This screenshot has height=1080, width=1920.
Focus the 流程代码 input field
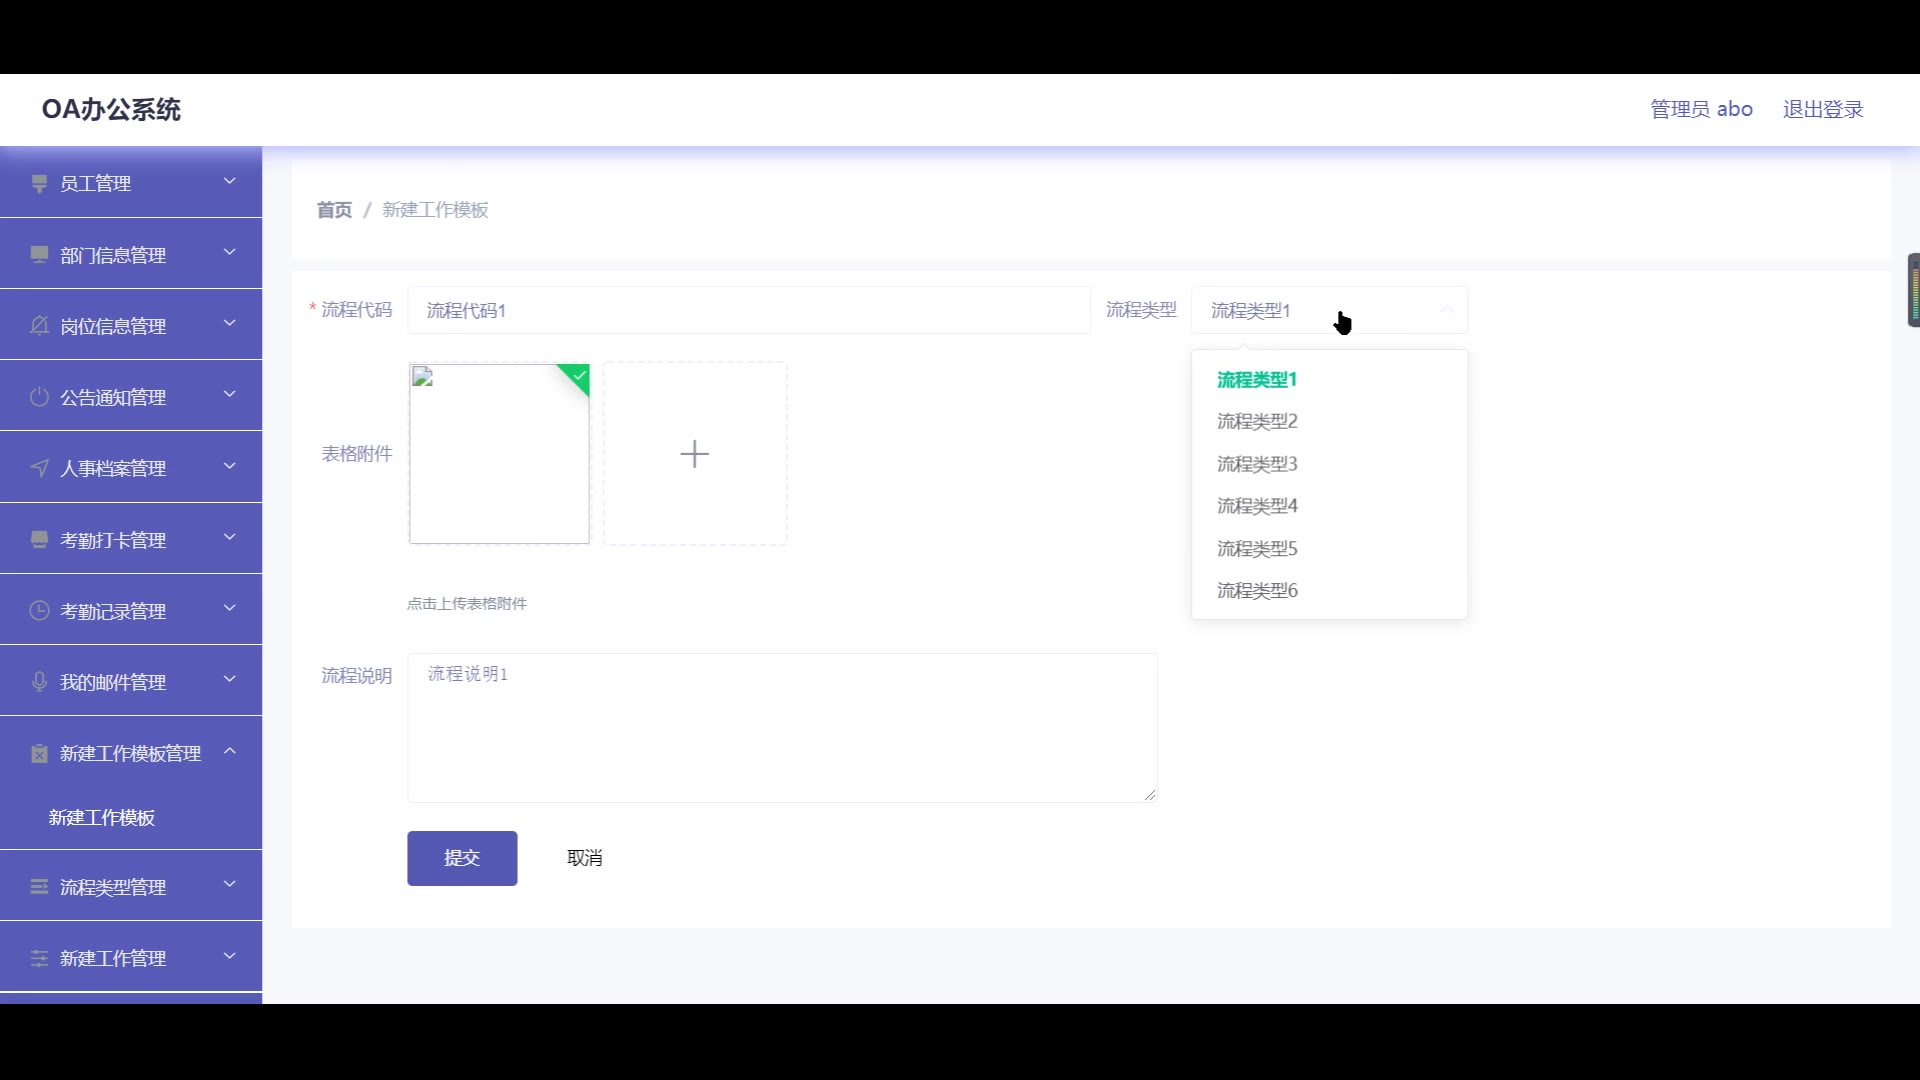(748, 310)
